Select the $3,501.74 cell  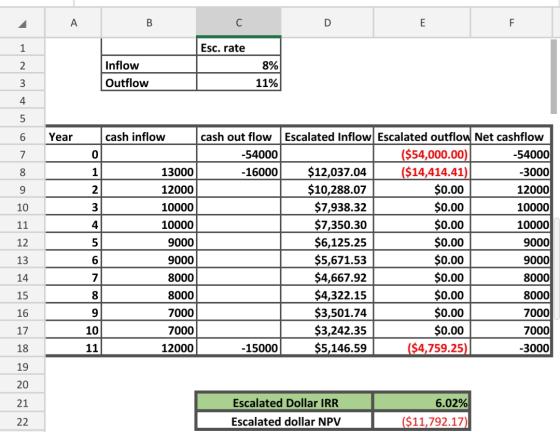tap(327, 313)
